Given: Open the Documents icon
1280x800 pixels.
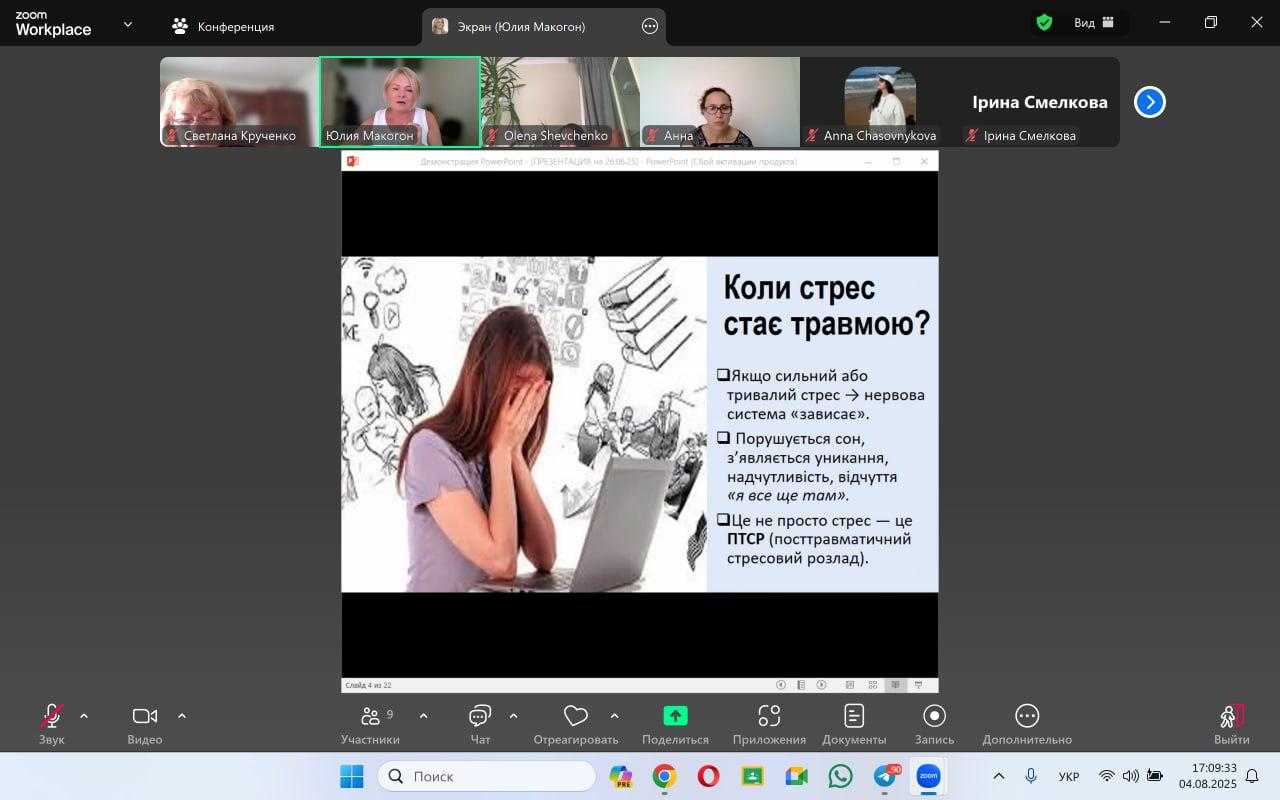Looking at the screenshot, I should tap(854, 716).
